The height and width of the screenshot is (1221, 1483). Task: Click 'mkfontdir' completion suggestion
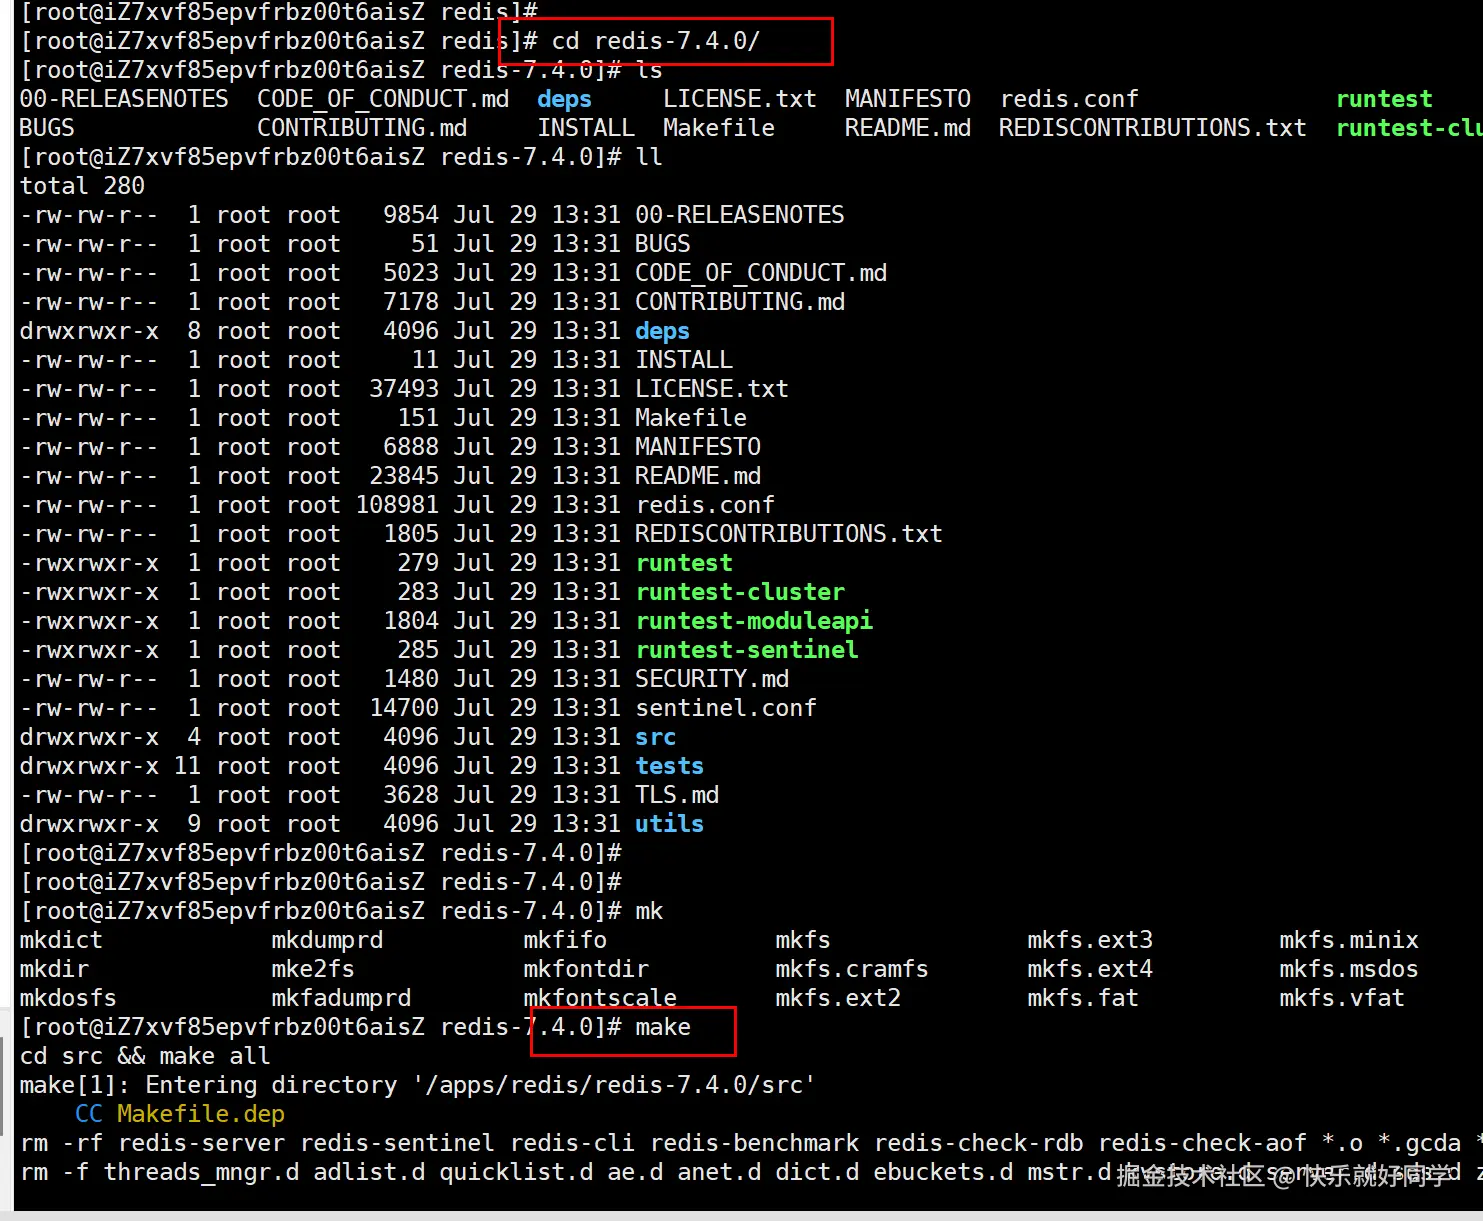click(x=586, y=969)
